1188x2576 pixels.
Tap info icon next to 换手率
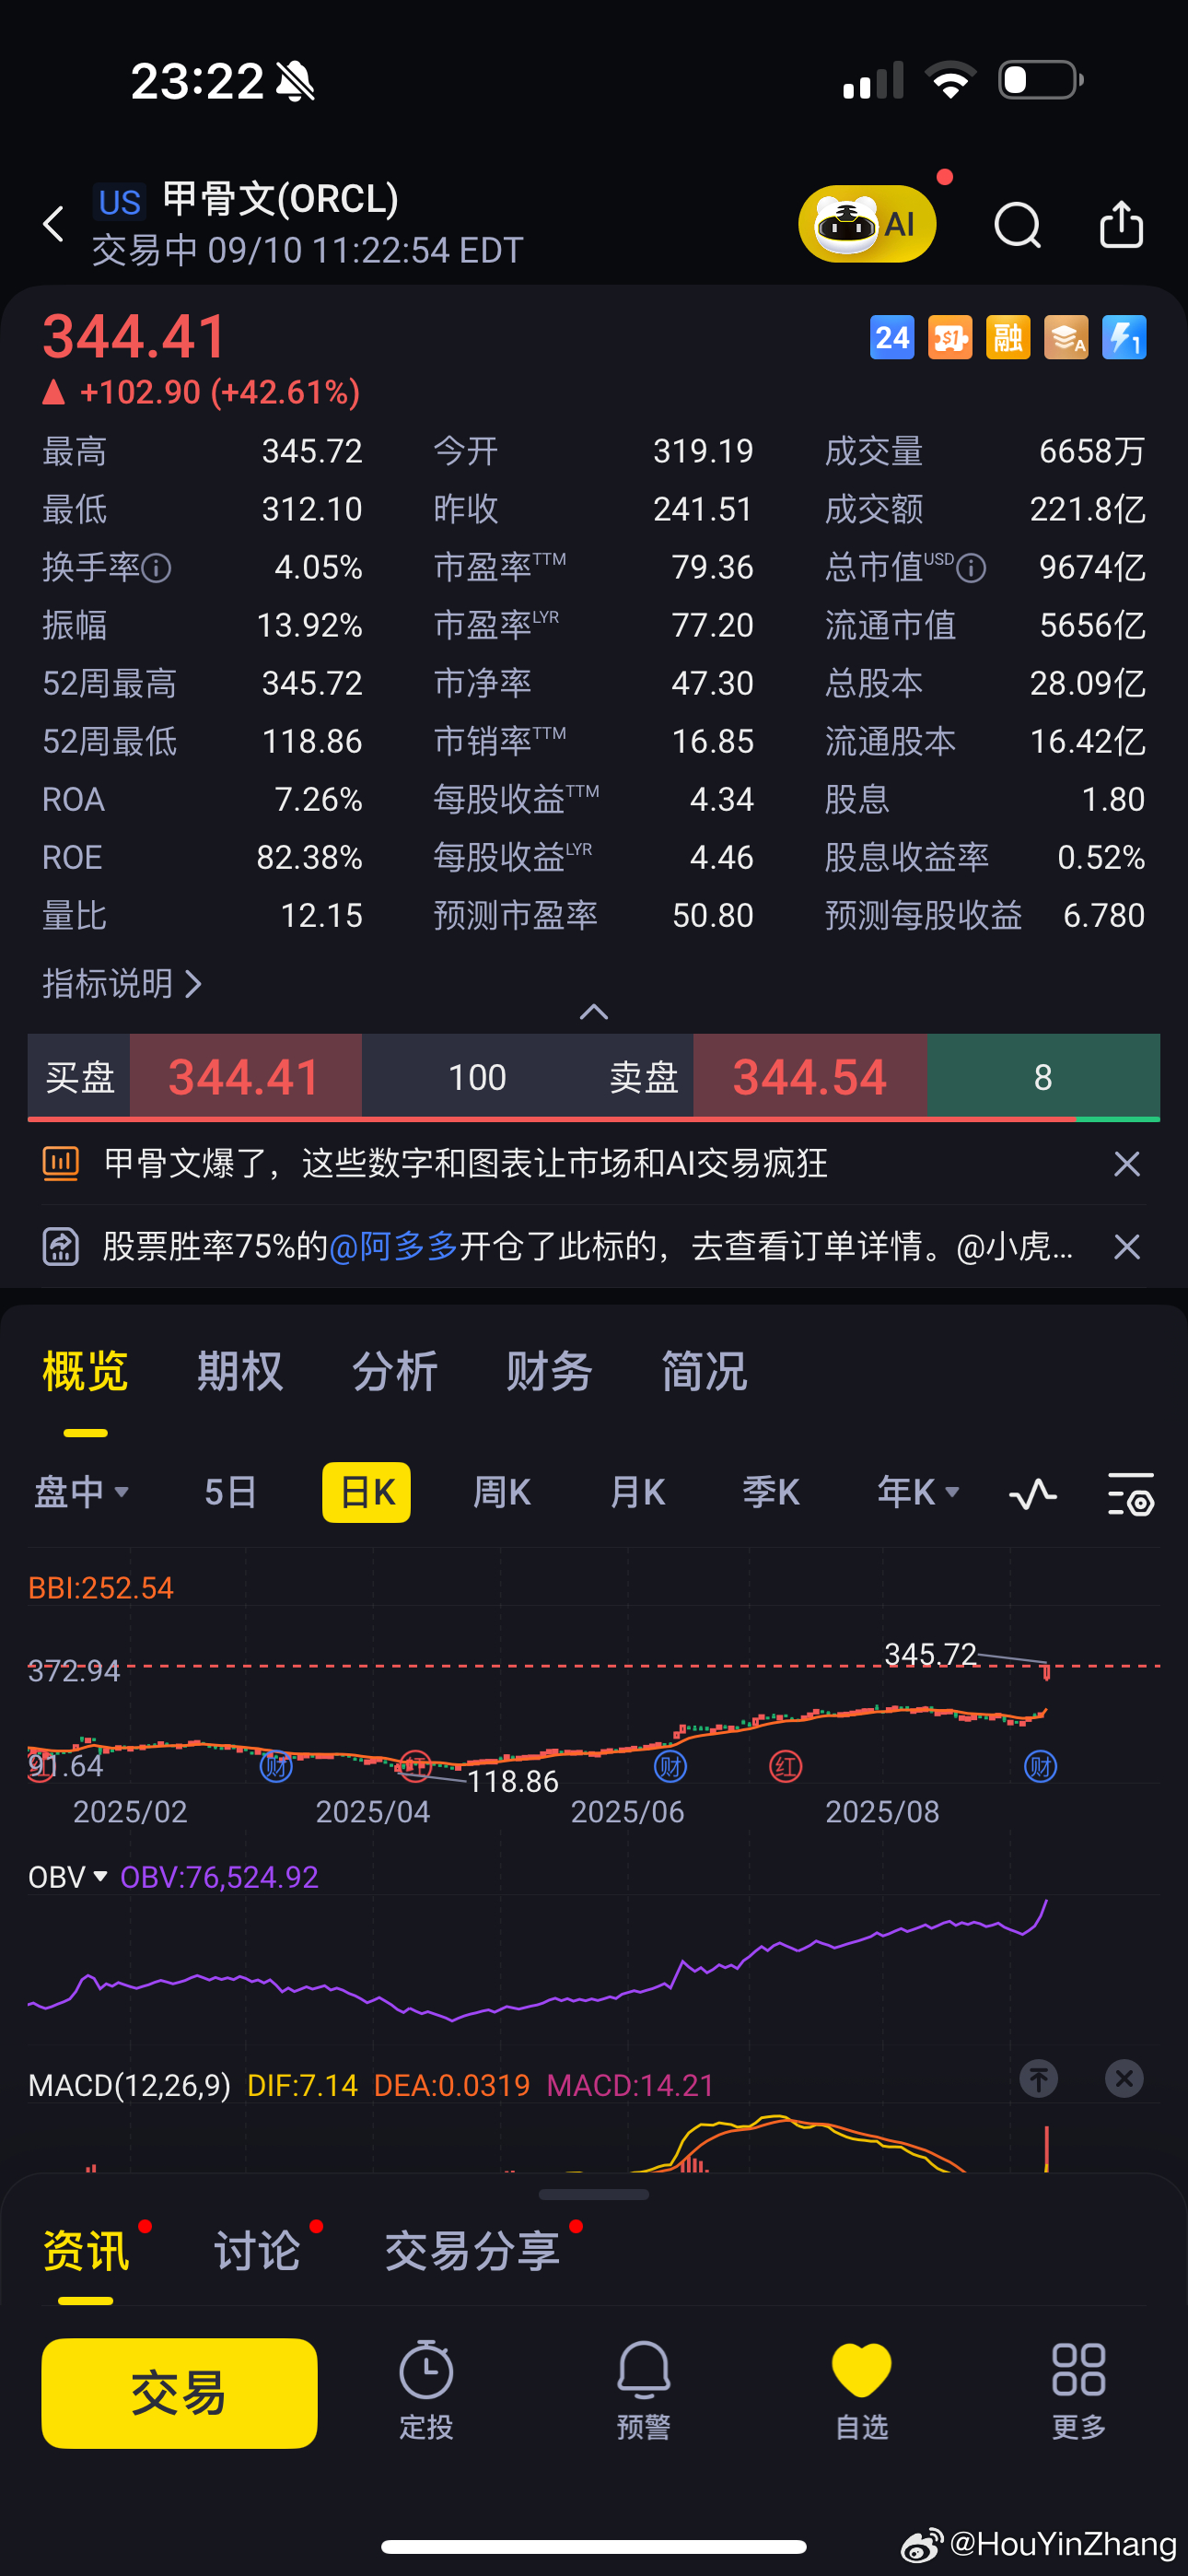[156, 569]
